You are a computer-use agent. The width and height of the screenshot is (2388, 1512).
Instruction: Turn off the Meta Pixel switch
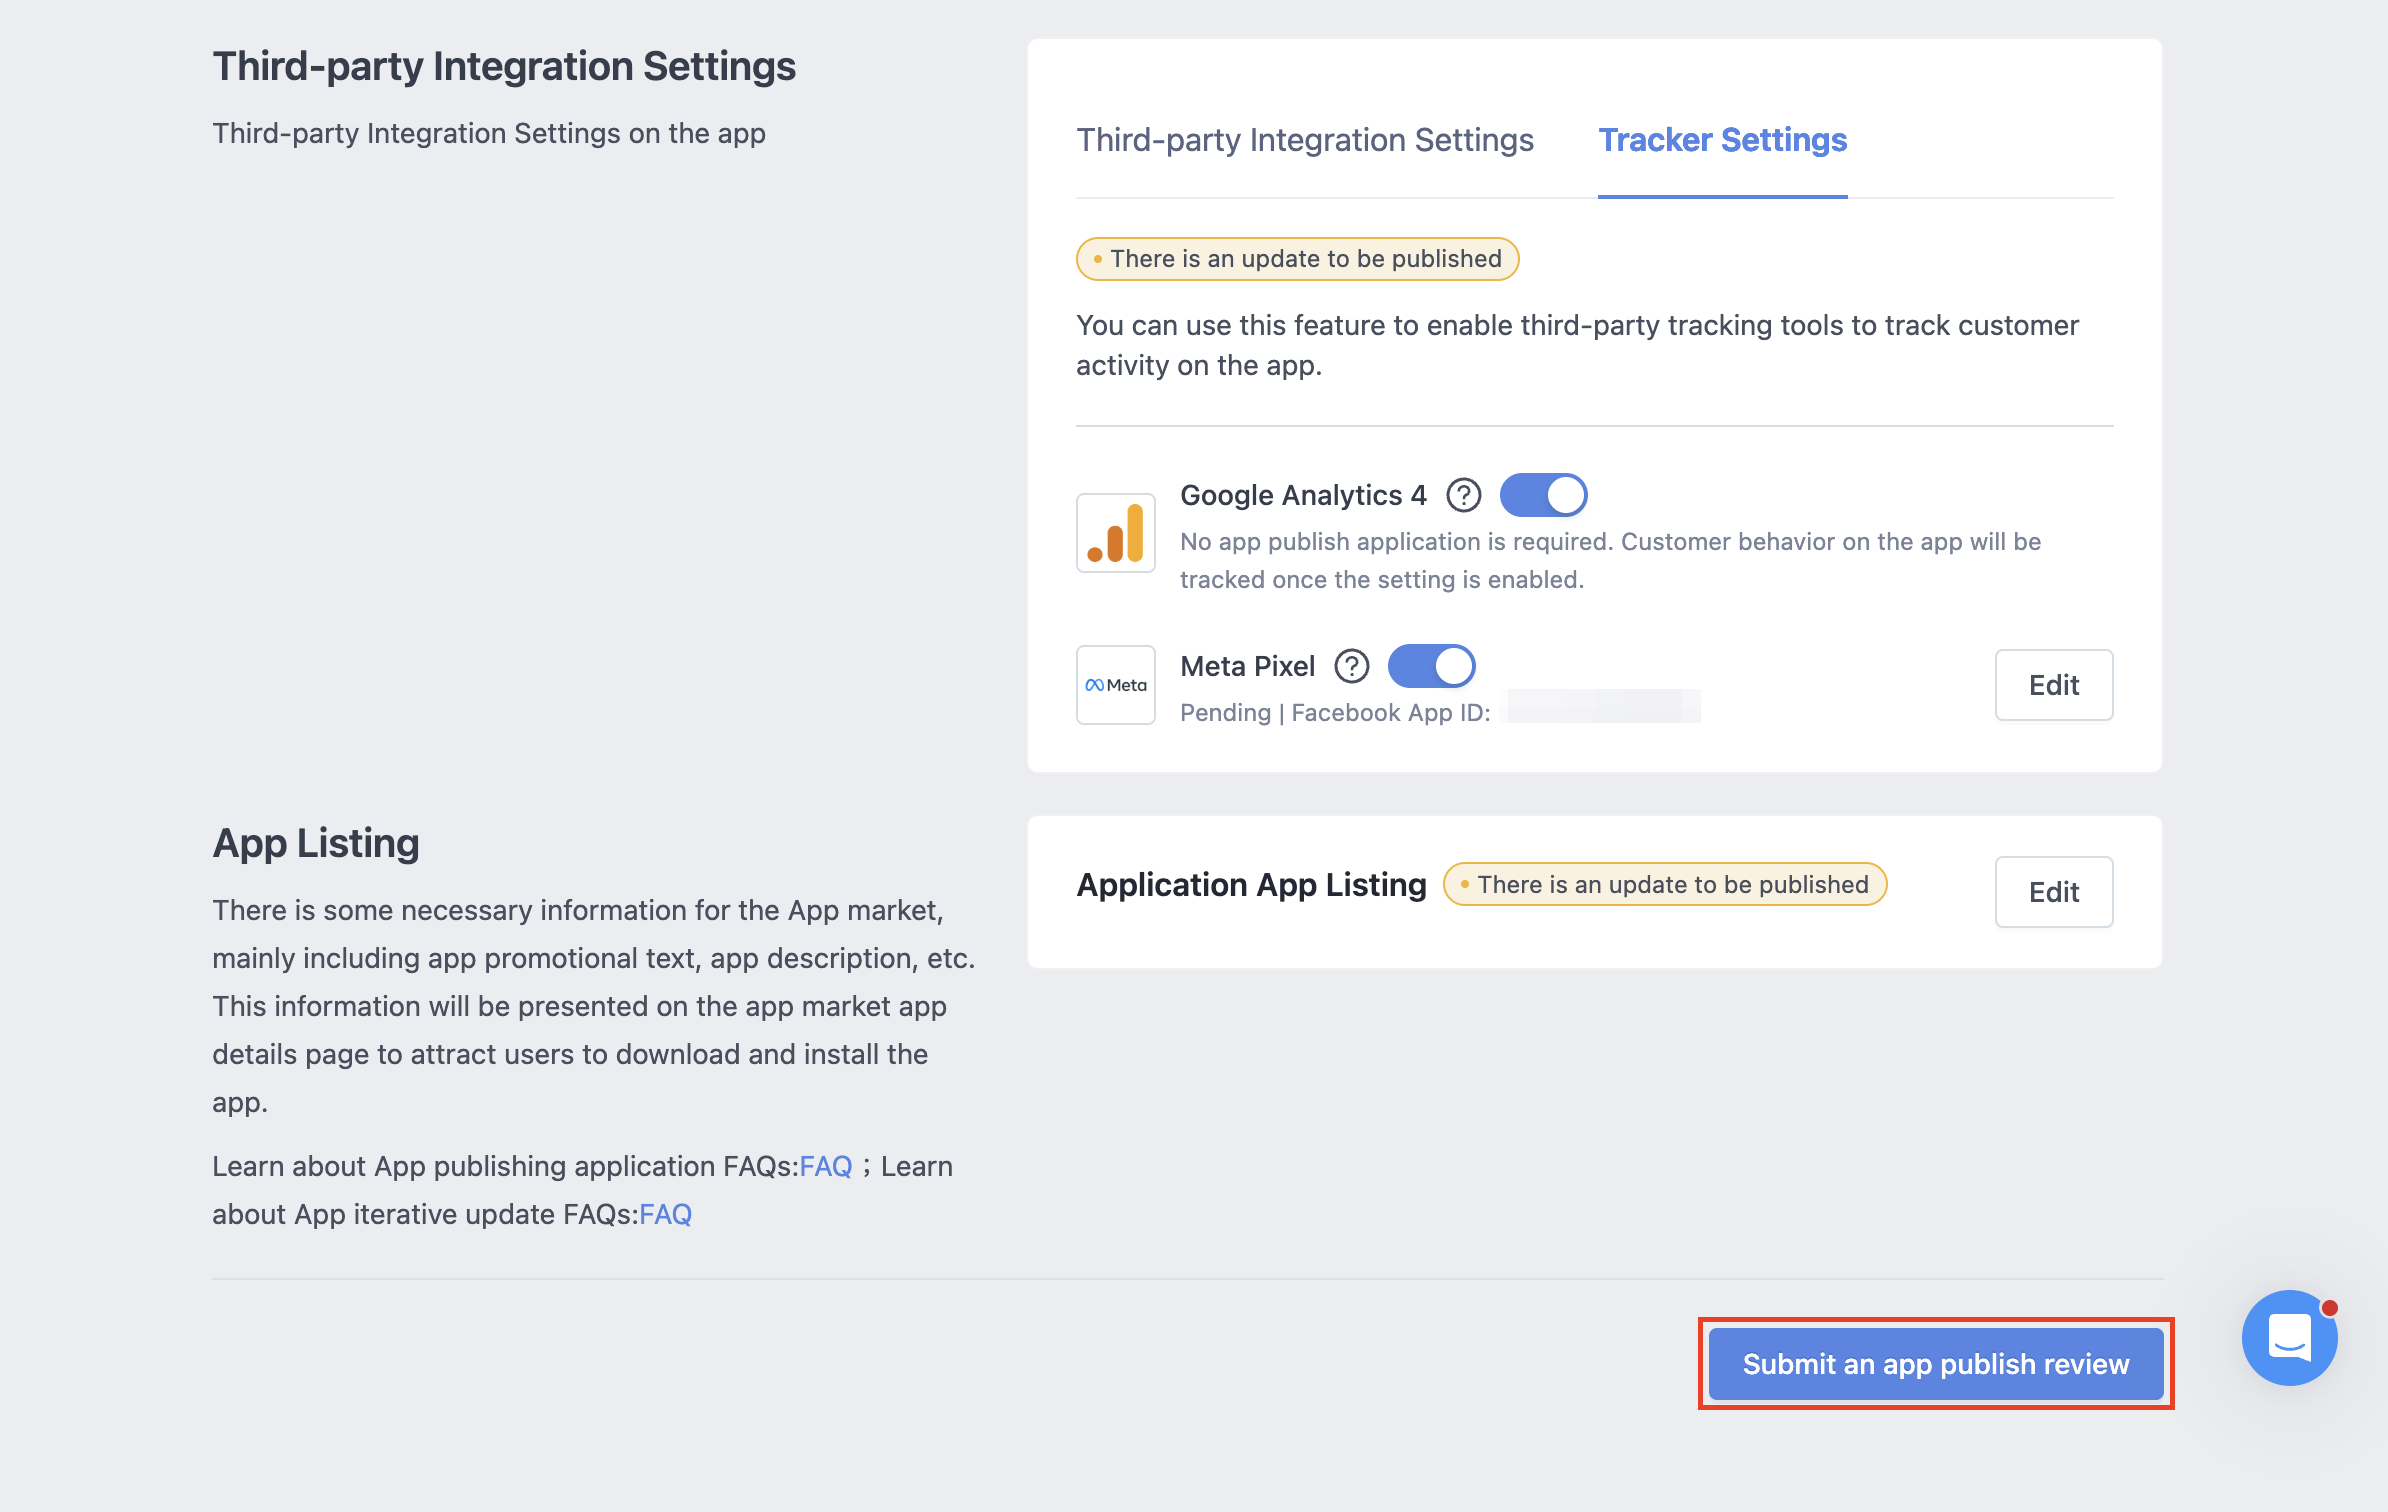pos(1431,666)
